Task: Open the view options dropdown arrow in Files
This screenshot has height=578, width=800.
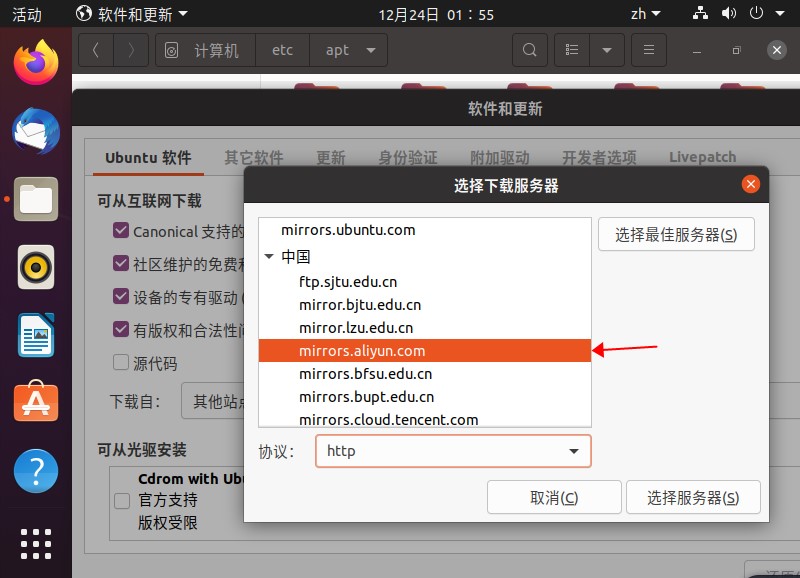Action: [x=607, y=50]
